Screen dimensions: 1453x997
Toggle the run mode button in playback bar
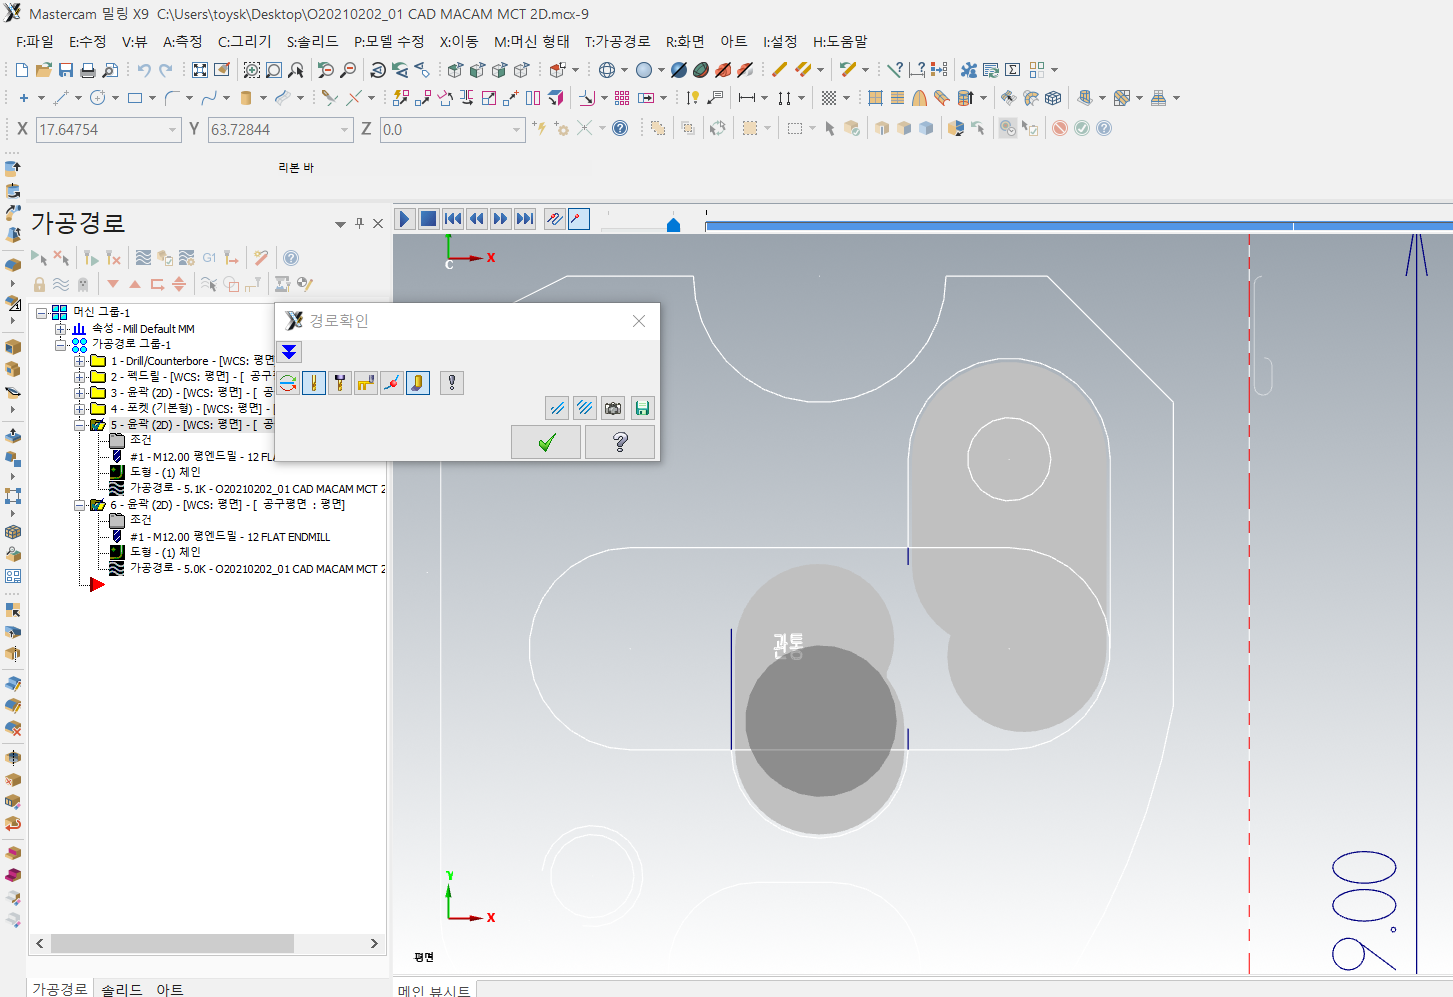point(579,219)
